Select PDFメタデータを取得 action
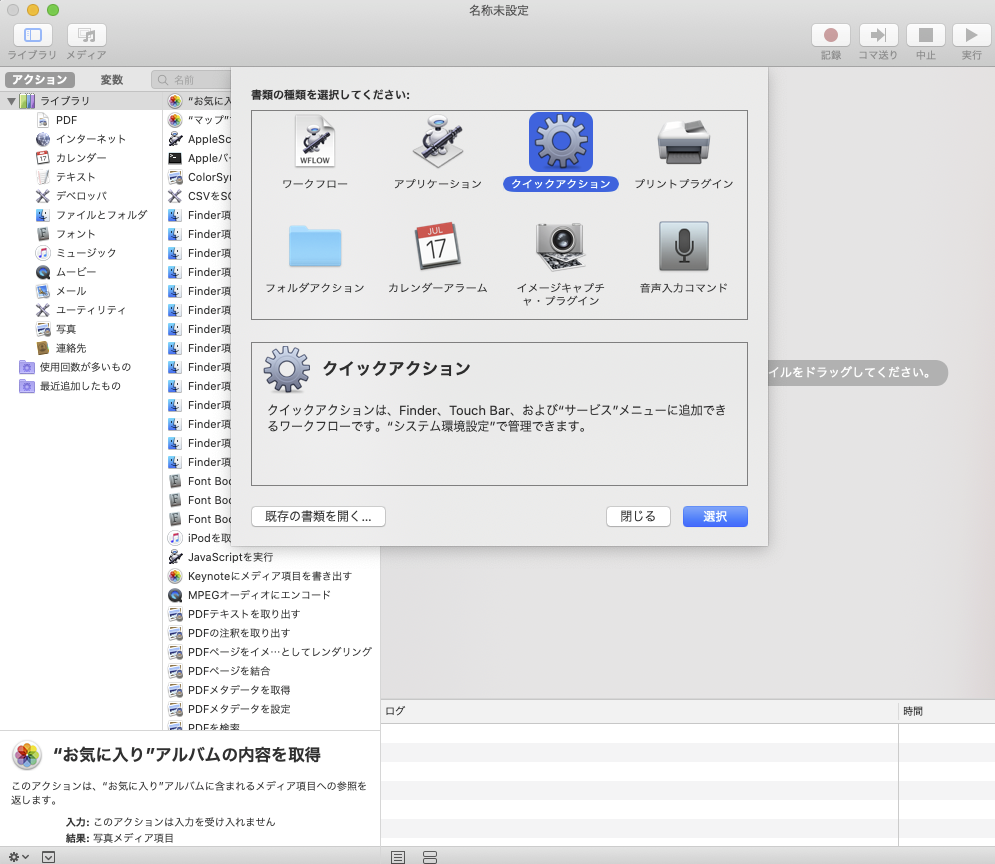Screen dimensions: 995x864 239,690
